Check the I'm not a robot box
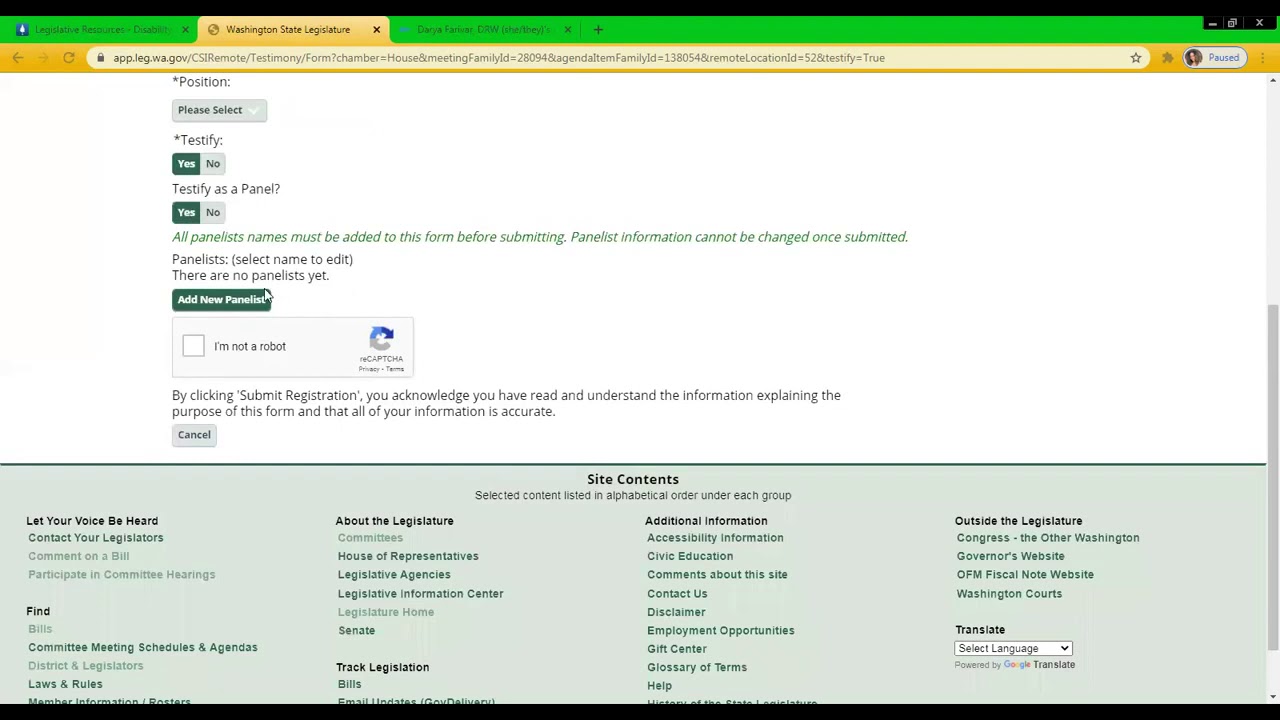 [x=194, y=346]
